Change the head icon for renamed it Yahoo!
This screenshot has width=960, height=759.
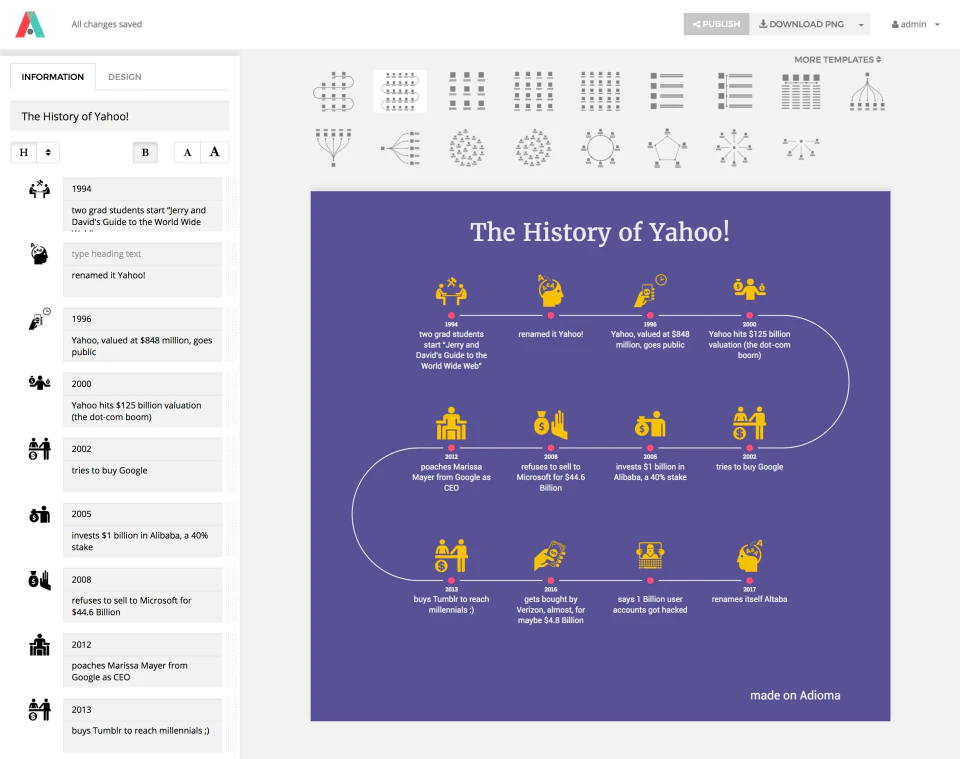[39, 254]
